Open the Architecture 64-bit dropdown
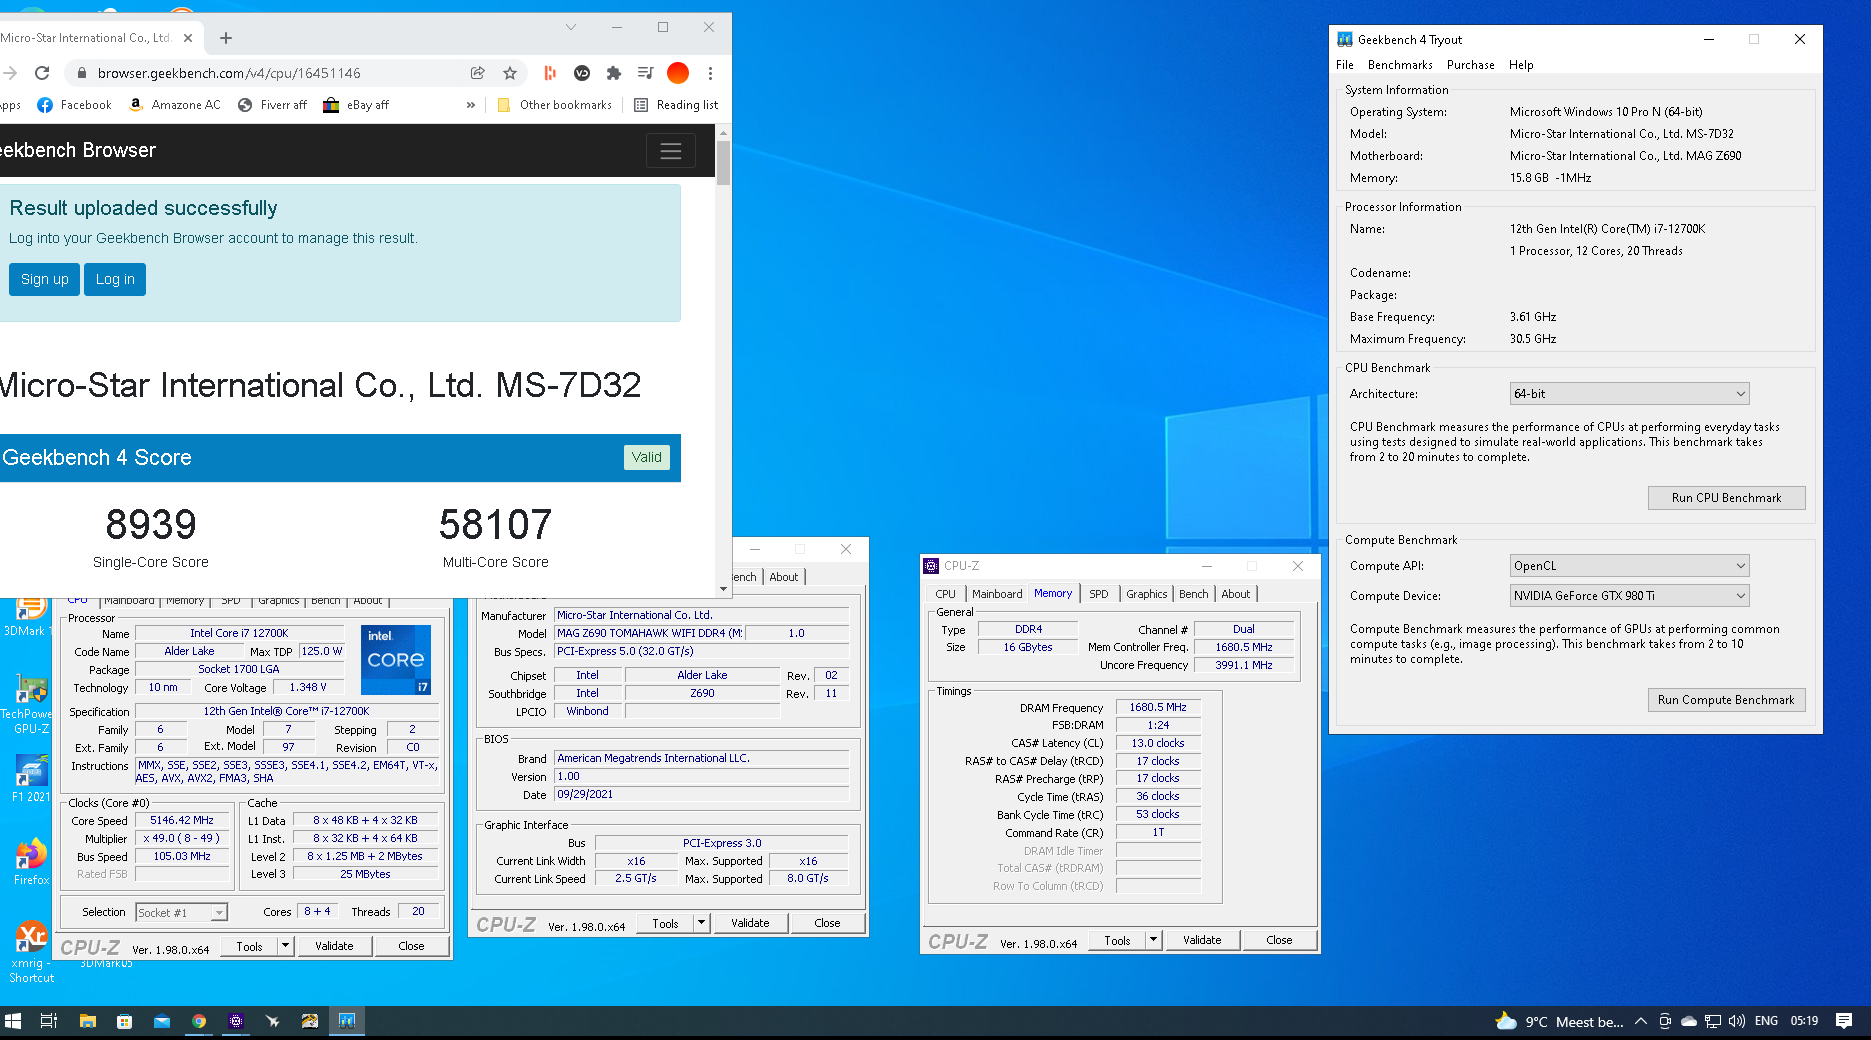This screenshot has width=1871, height=1040. point(1629,394)
